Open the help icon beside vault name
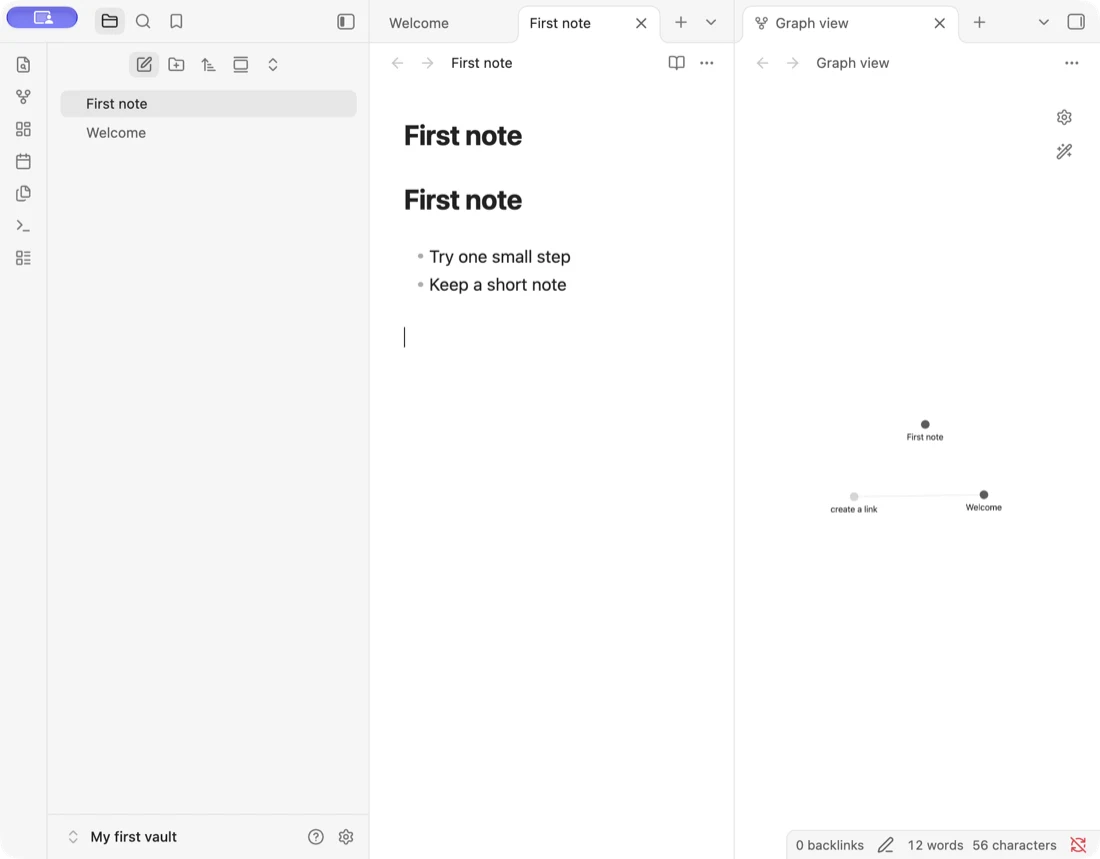Image resolution: width=1100 pixels, height=859 pixels. point(316,837)
